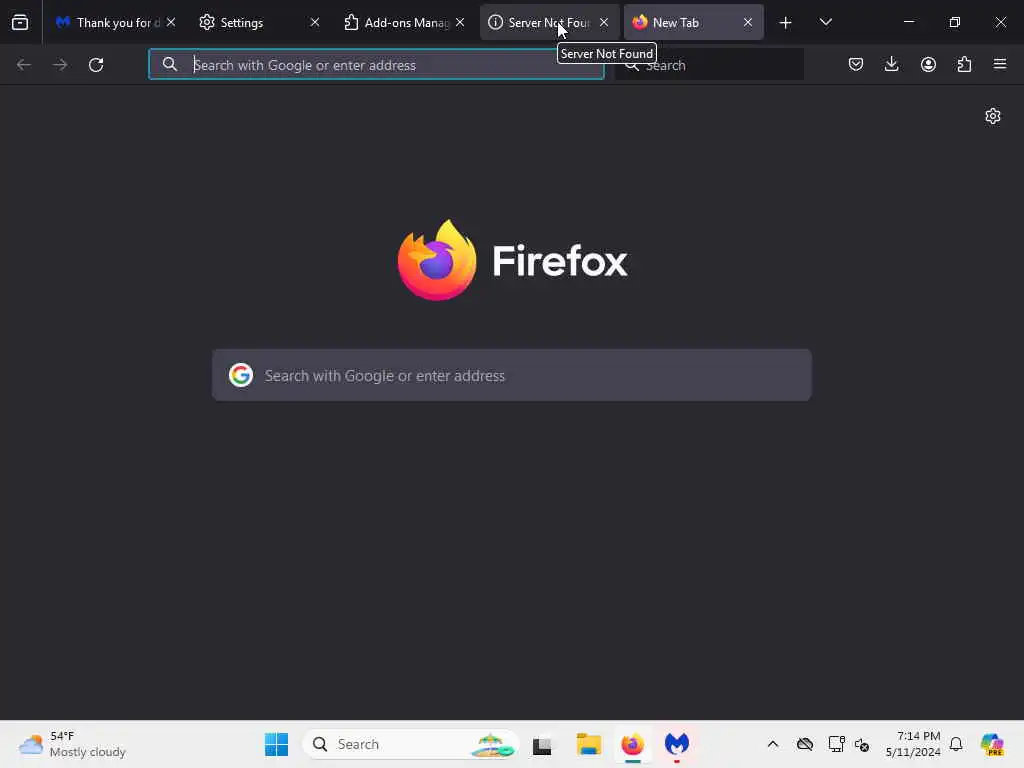
Task: Reload the current page
Action: tap(96, 65)
